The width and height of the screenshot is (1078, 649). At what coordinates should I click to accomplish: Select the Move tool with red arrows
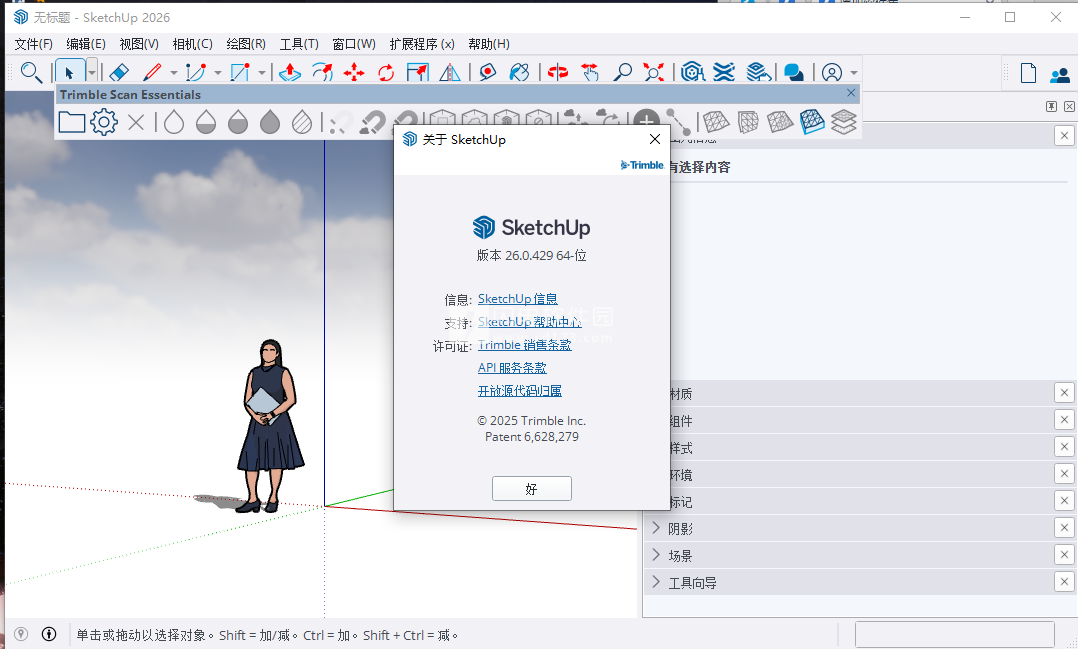[x=354, y=72]
